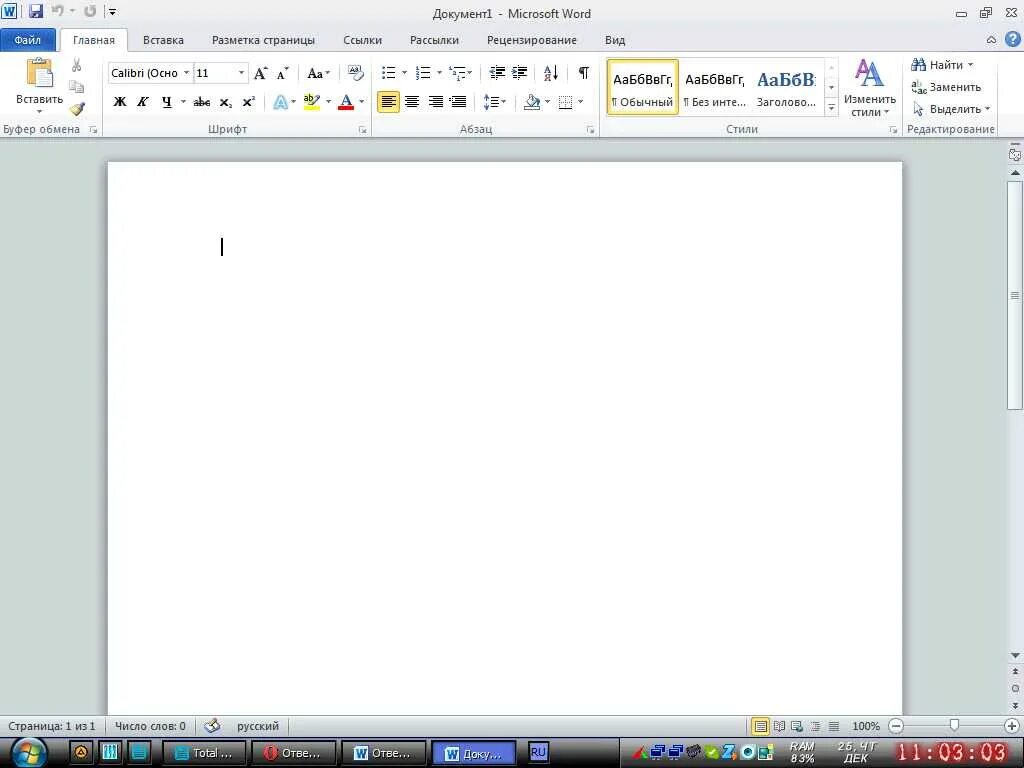Screen dimensions: 1024x768
Task: Switch to the Рецензирование tab
Action: point(532,40)
